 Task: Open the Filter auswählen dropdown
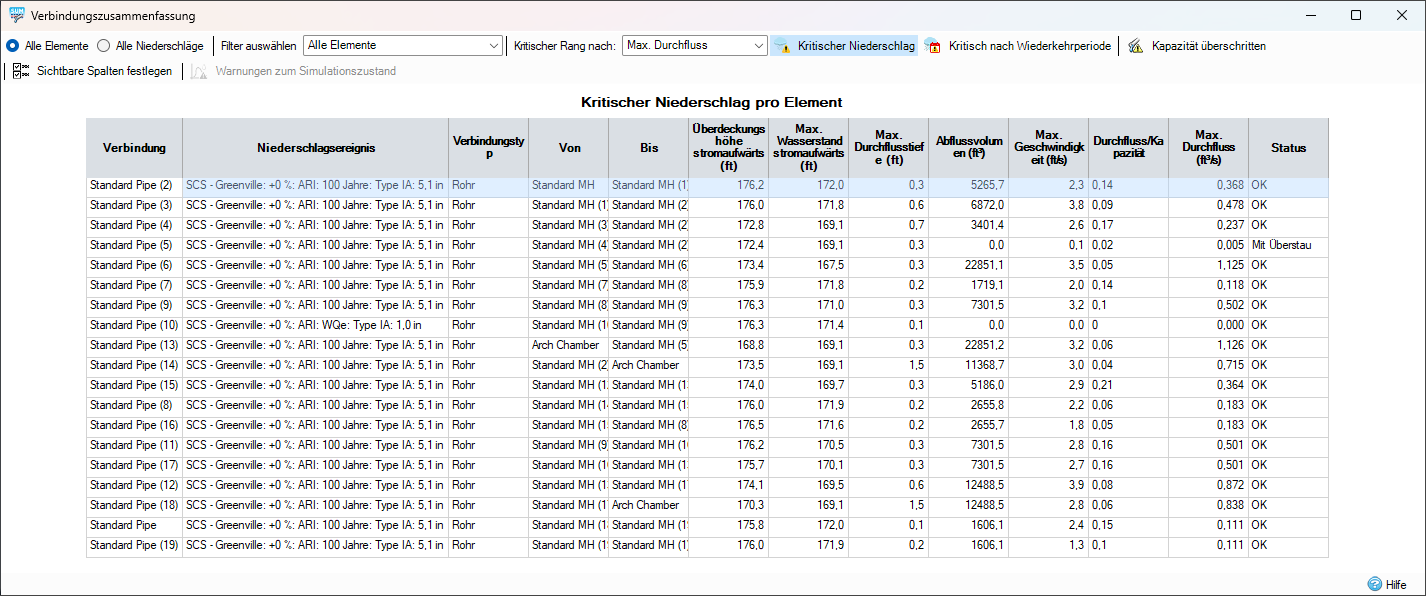click(402, 46)
